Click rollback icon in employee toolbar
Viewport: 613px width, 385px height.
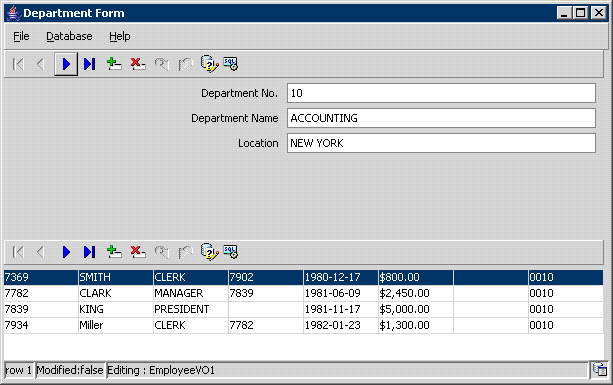[x=185, y=252]
